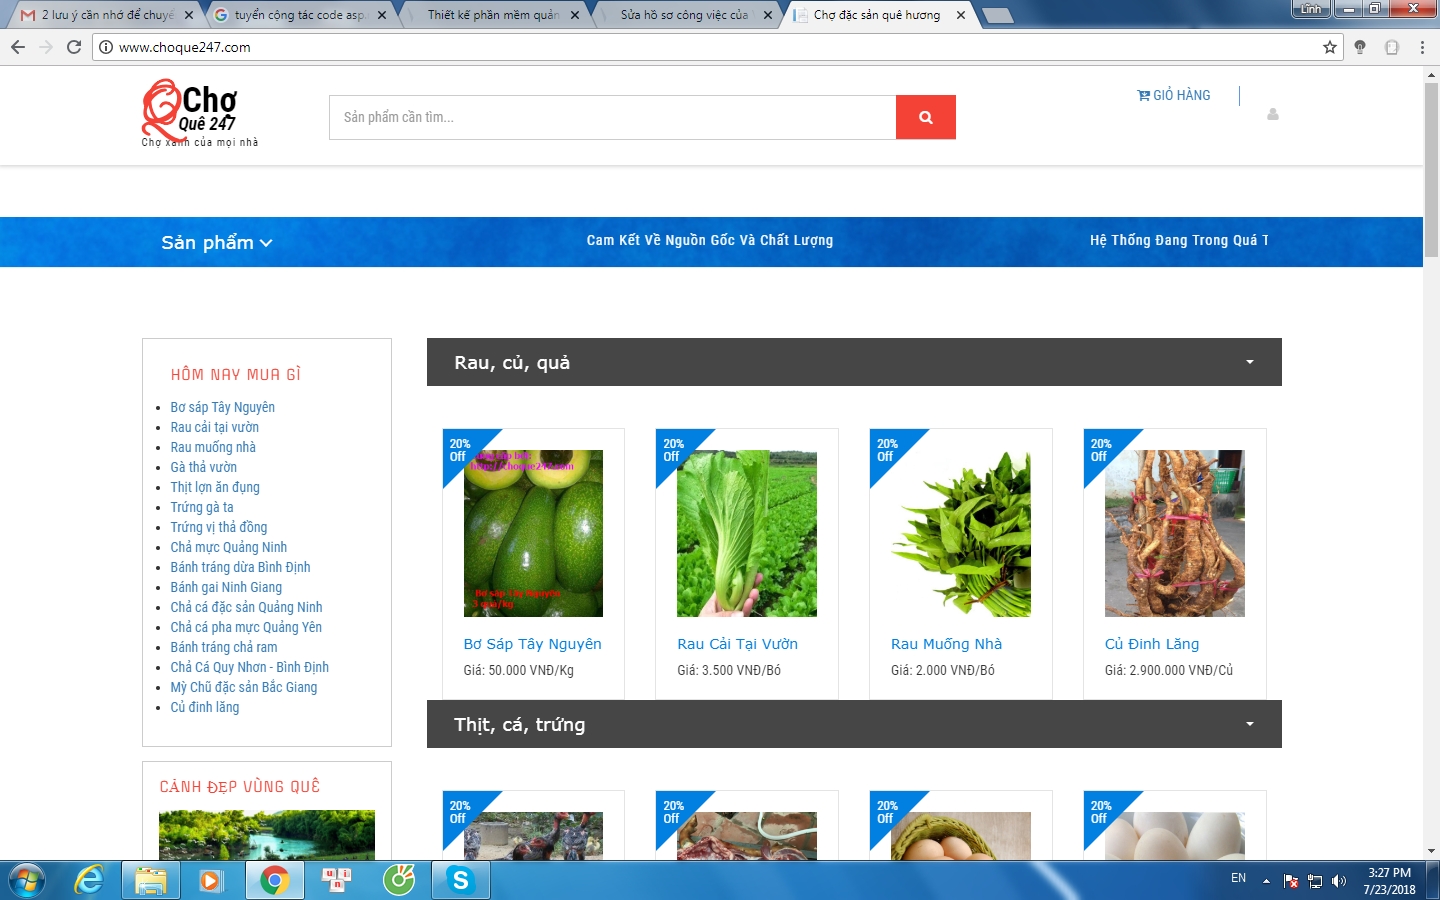Open the shopping cart icon

pyautogui.click(x=1143, y=95)
